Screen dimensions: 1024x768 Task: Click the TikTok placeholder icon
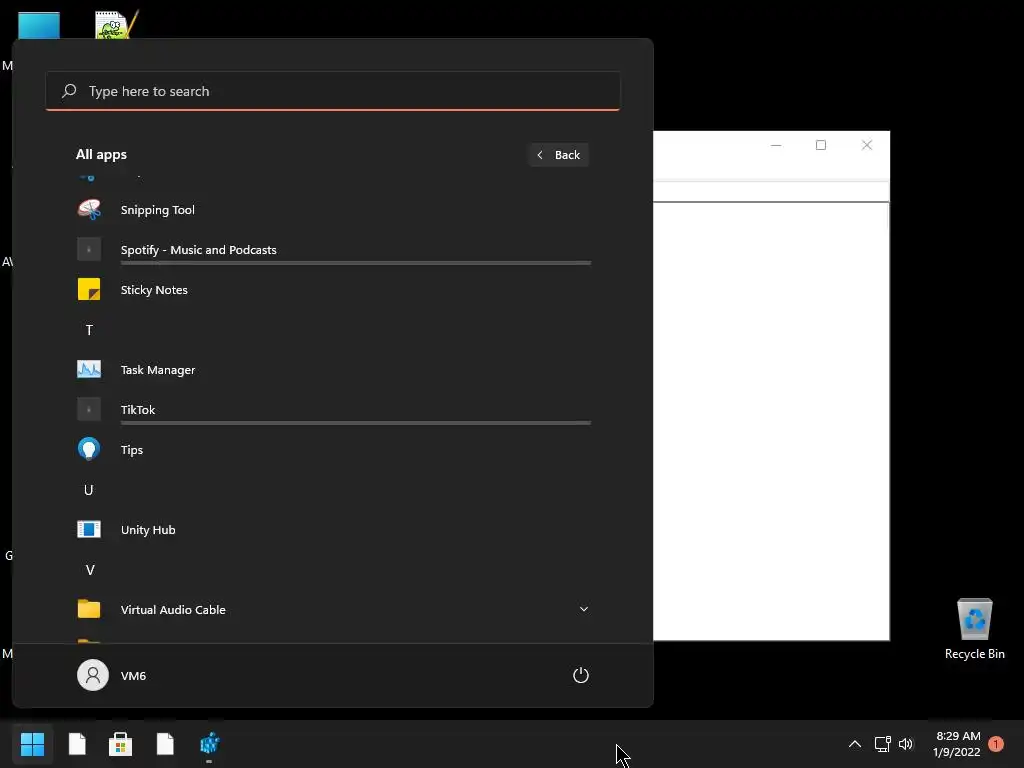(x=89, y=409)
